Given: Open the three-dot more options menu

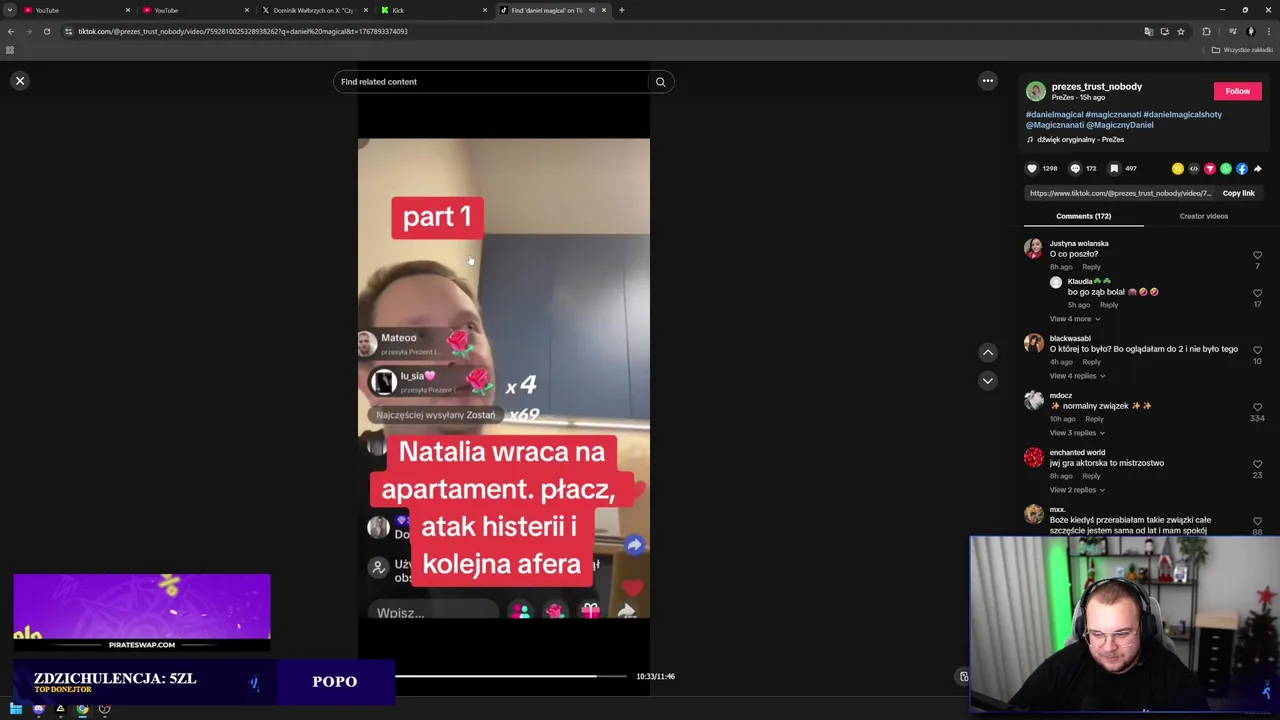Looking at the screenshot, I should (988, 81).
